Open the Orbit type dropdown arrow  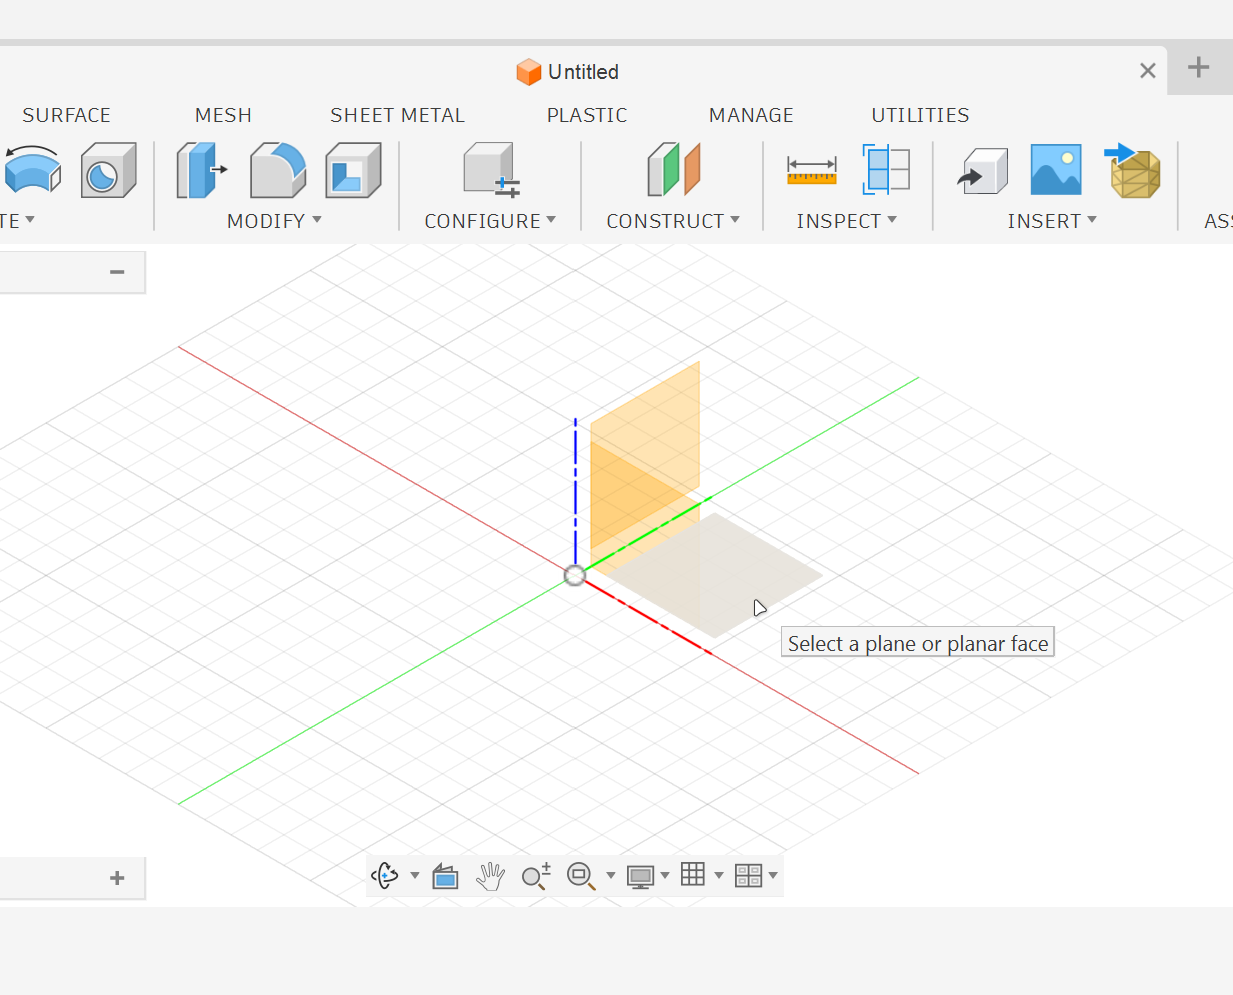tap(415, 876)
